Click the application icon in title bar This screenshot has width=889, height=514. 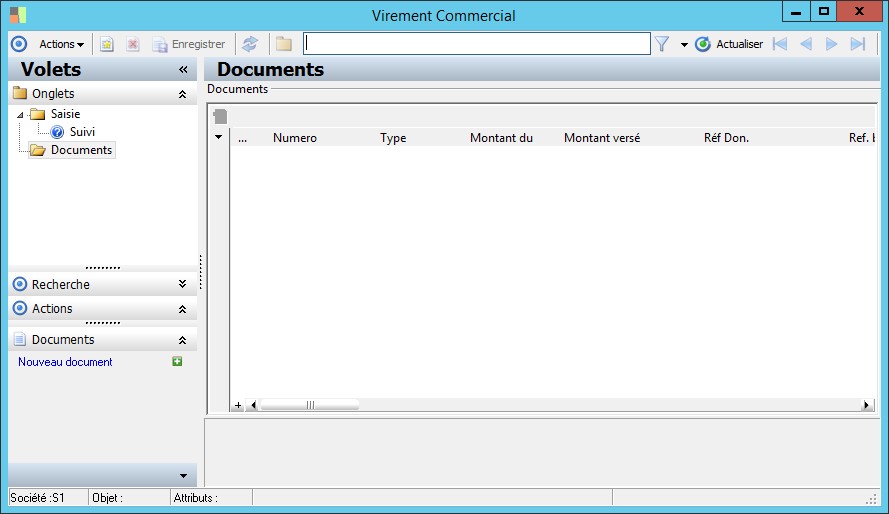[18, 15]
